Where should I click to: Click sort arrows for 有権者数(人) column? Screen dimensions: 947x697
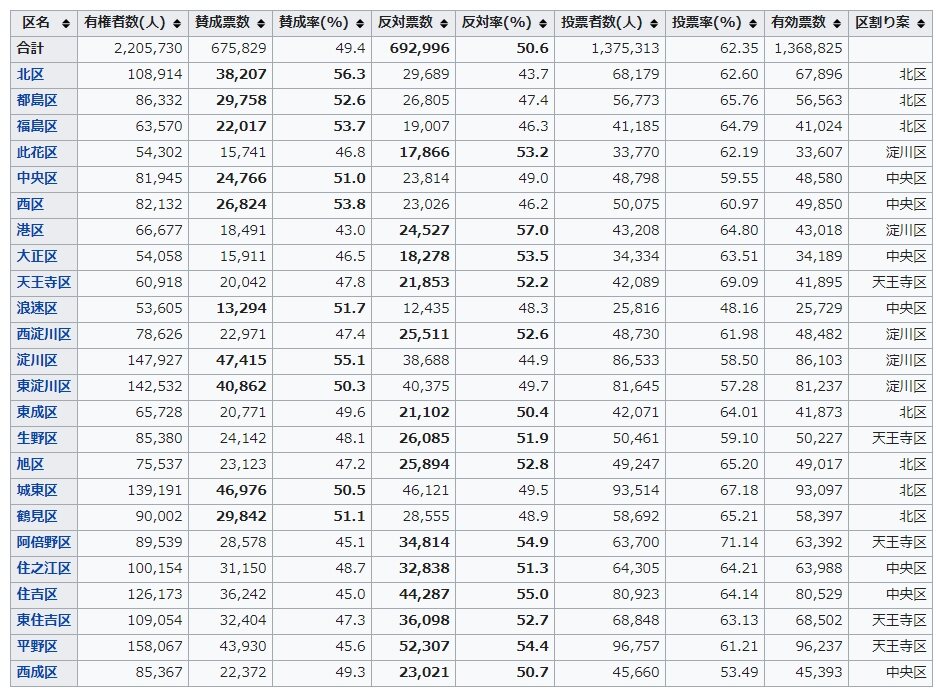tap(177, 23)
